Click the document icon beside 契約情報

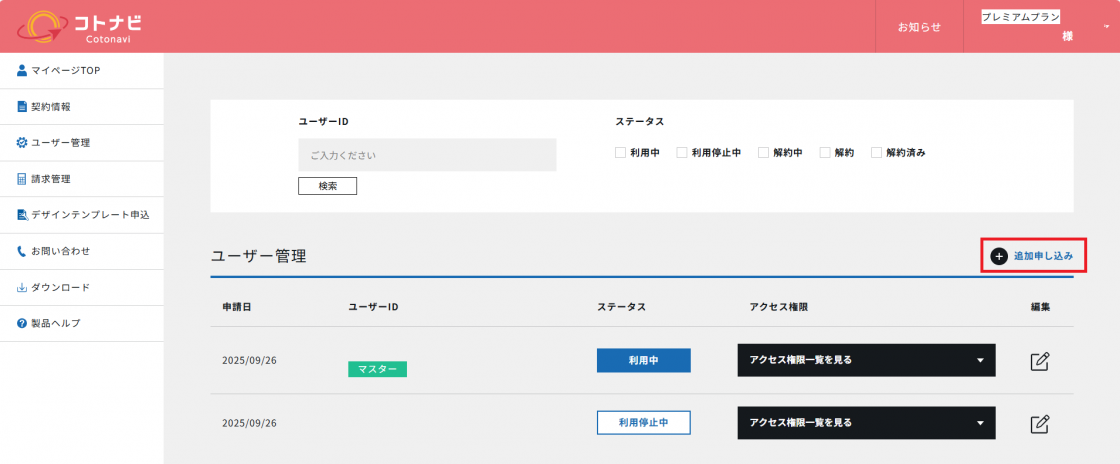[22, 106]
